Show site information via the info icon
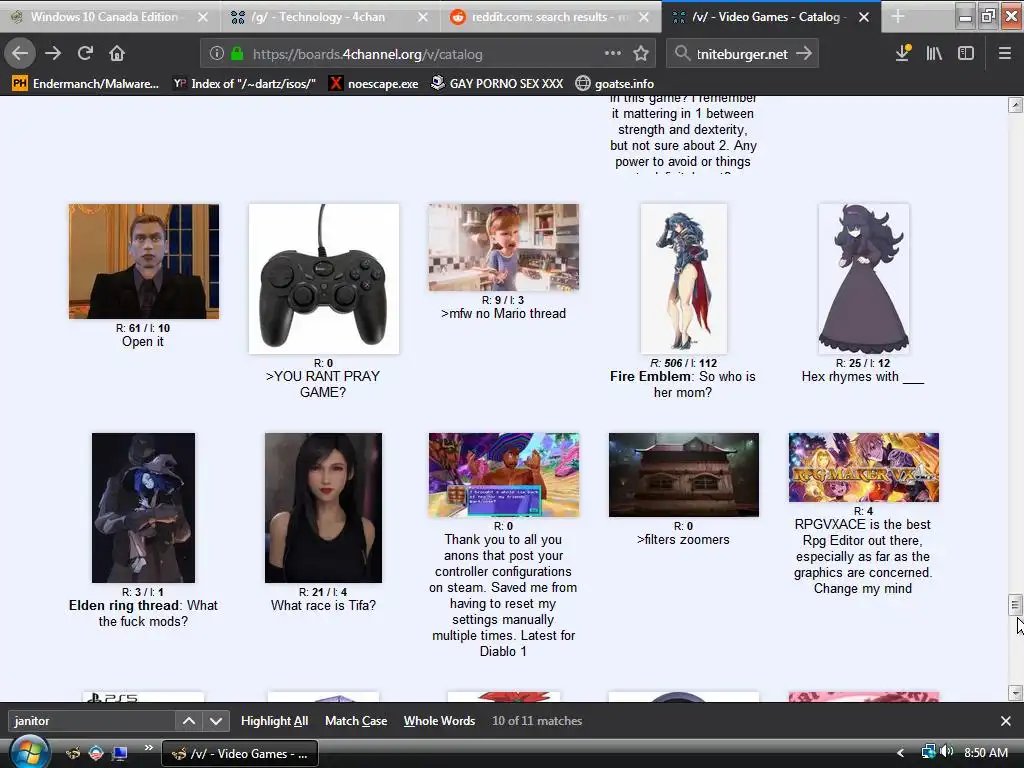 pyautogui.click(x=216, y=54)
